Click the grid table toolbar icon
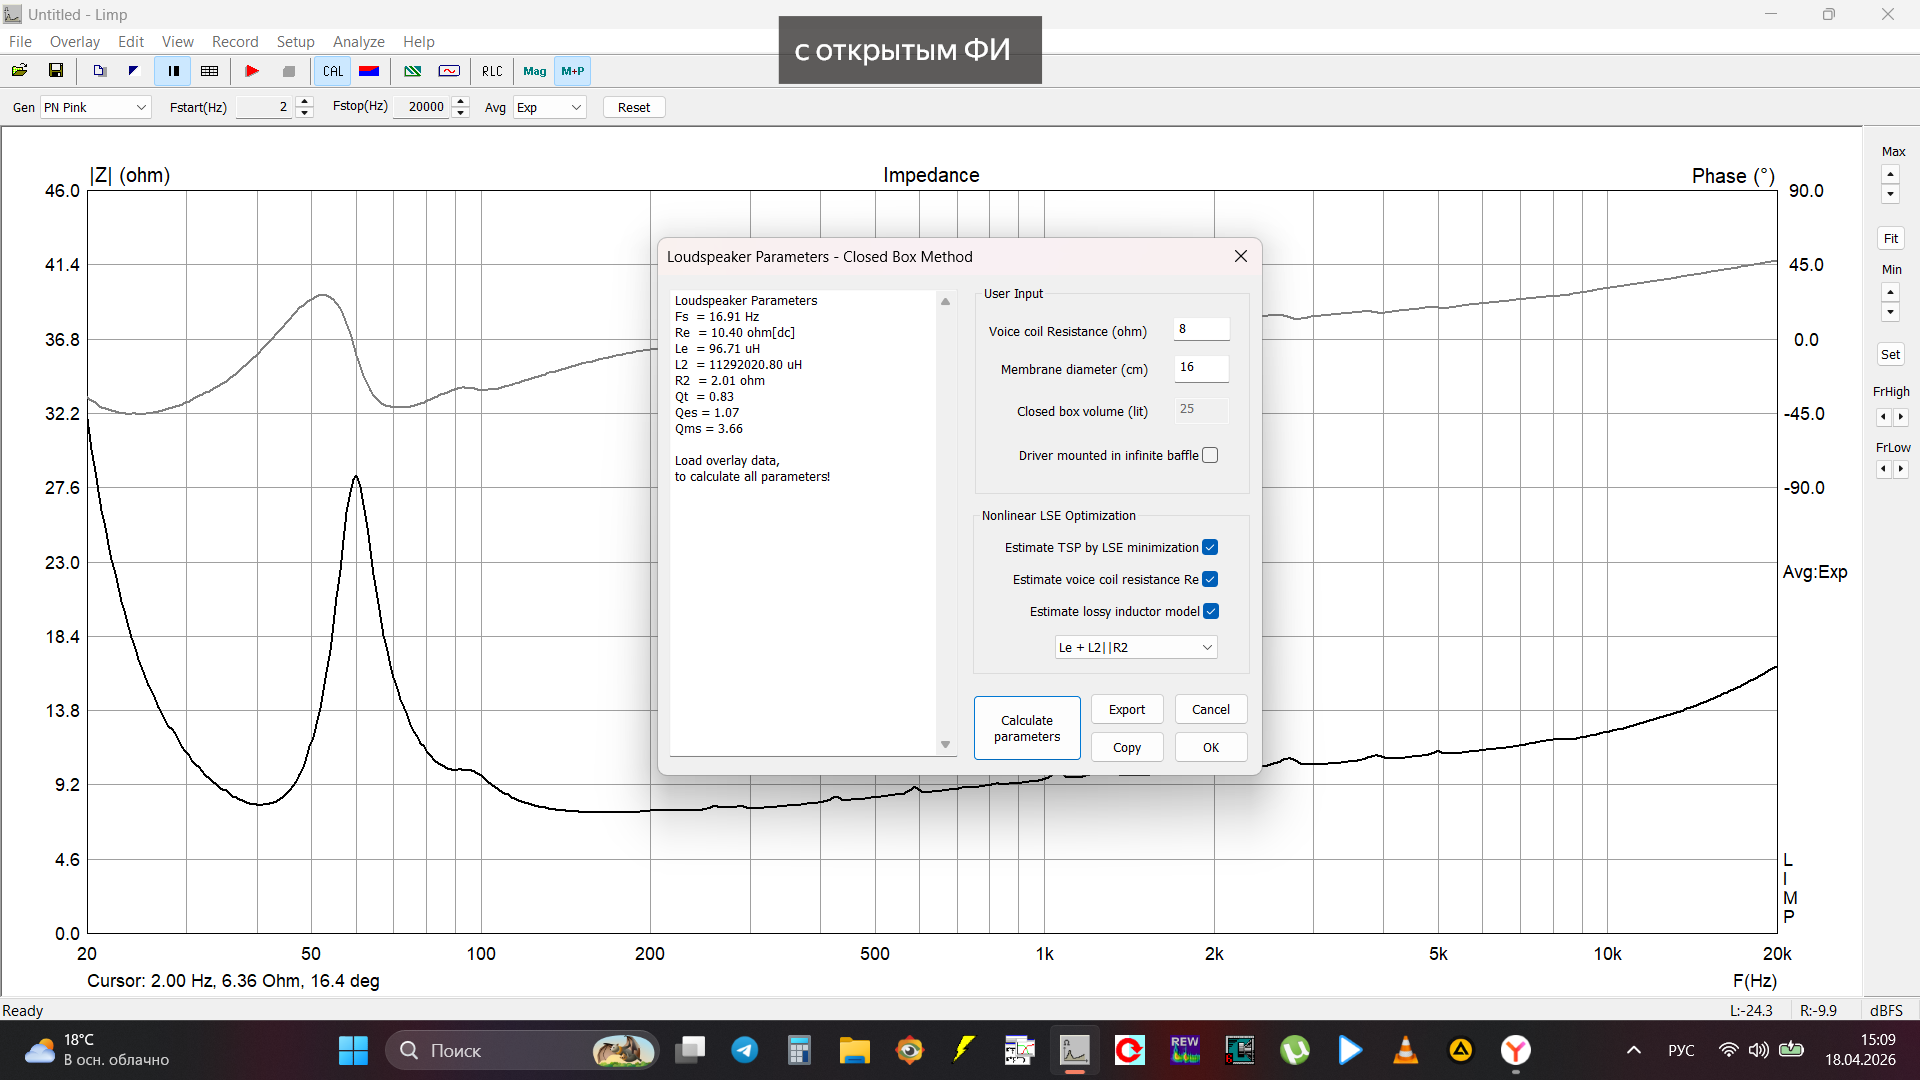The width and height of the screenshot is (1920, 1080). [209, 71]
